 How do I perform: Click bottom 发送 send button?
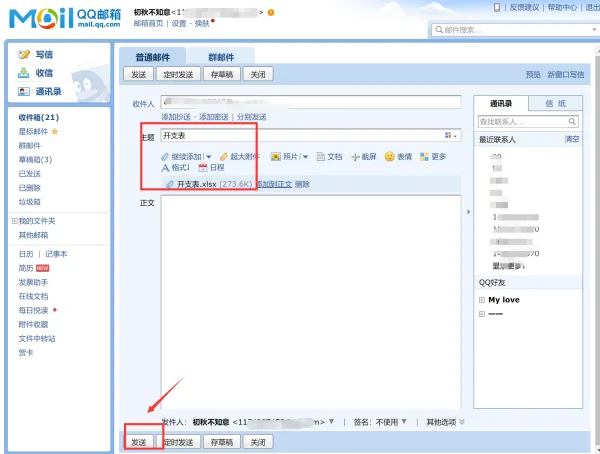point(139,442)
